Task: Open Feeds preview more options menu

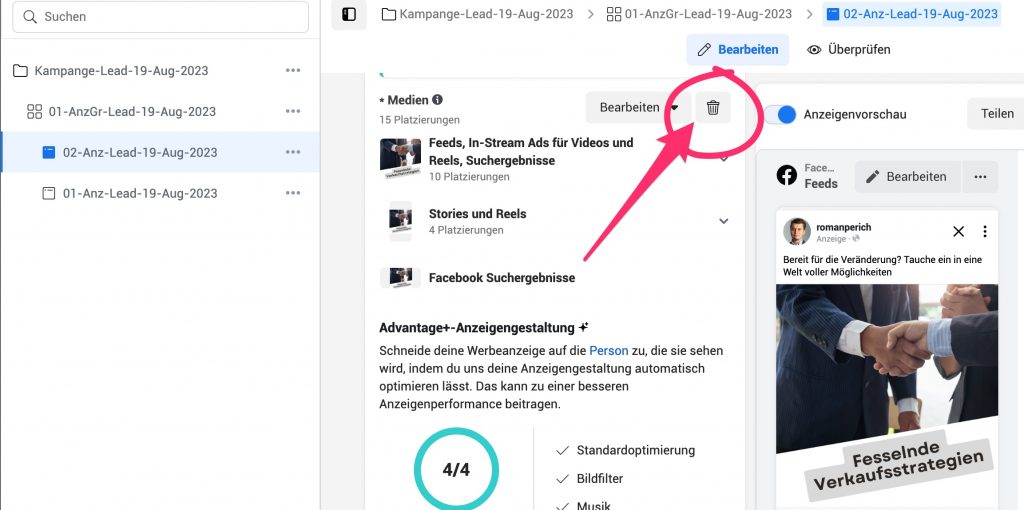Action: coord(980,177)
